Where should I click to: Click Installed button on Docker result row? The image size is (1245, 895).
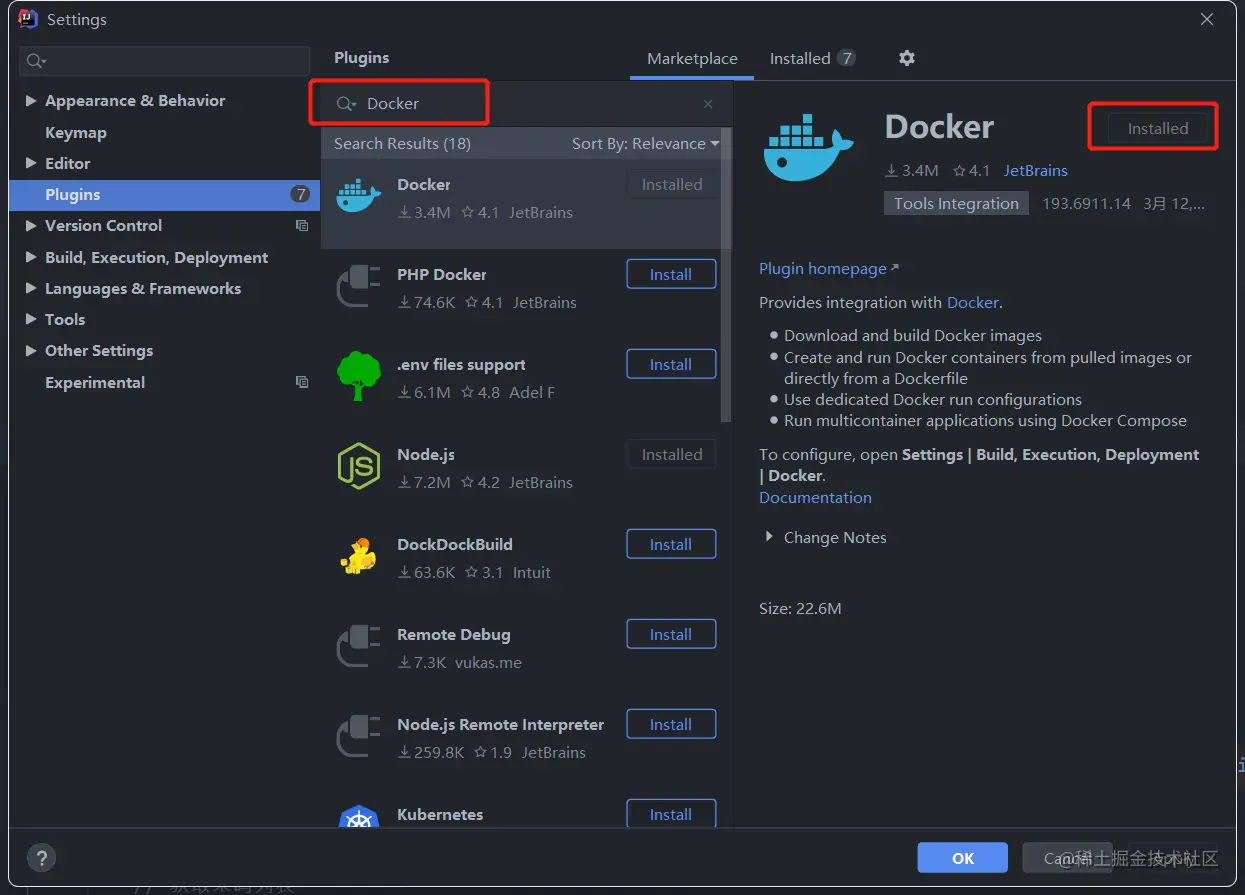click(x=671, y=184)
